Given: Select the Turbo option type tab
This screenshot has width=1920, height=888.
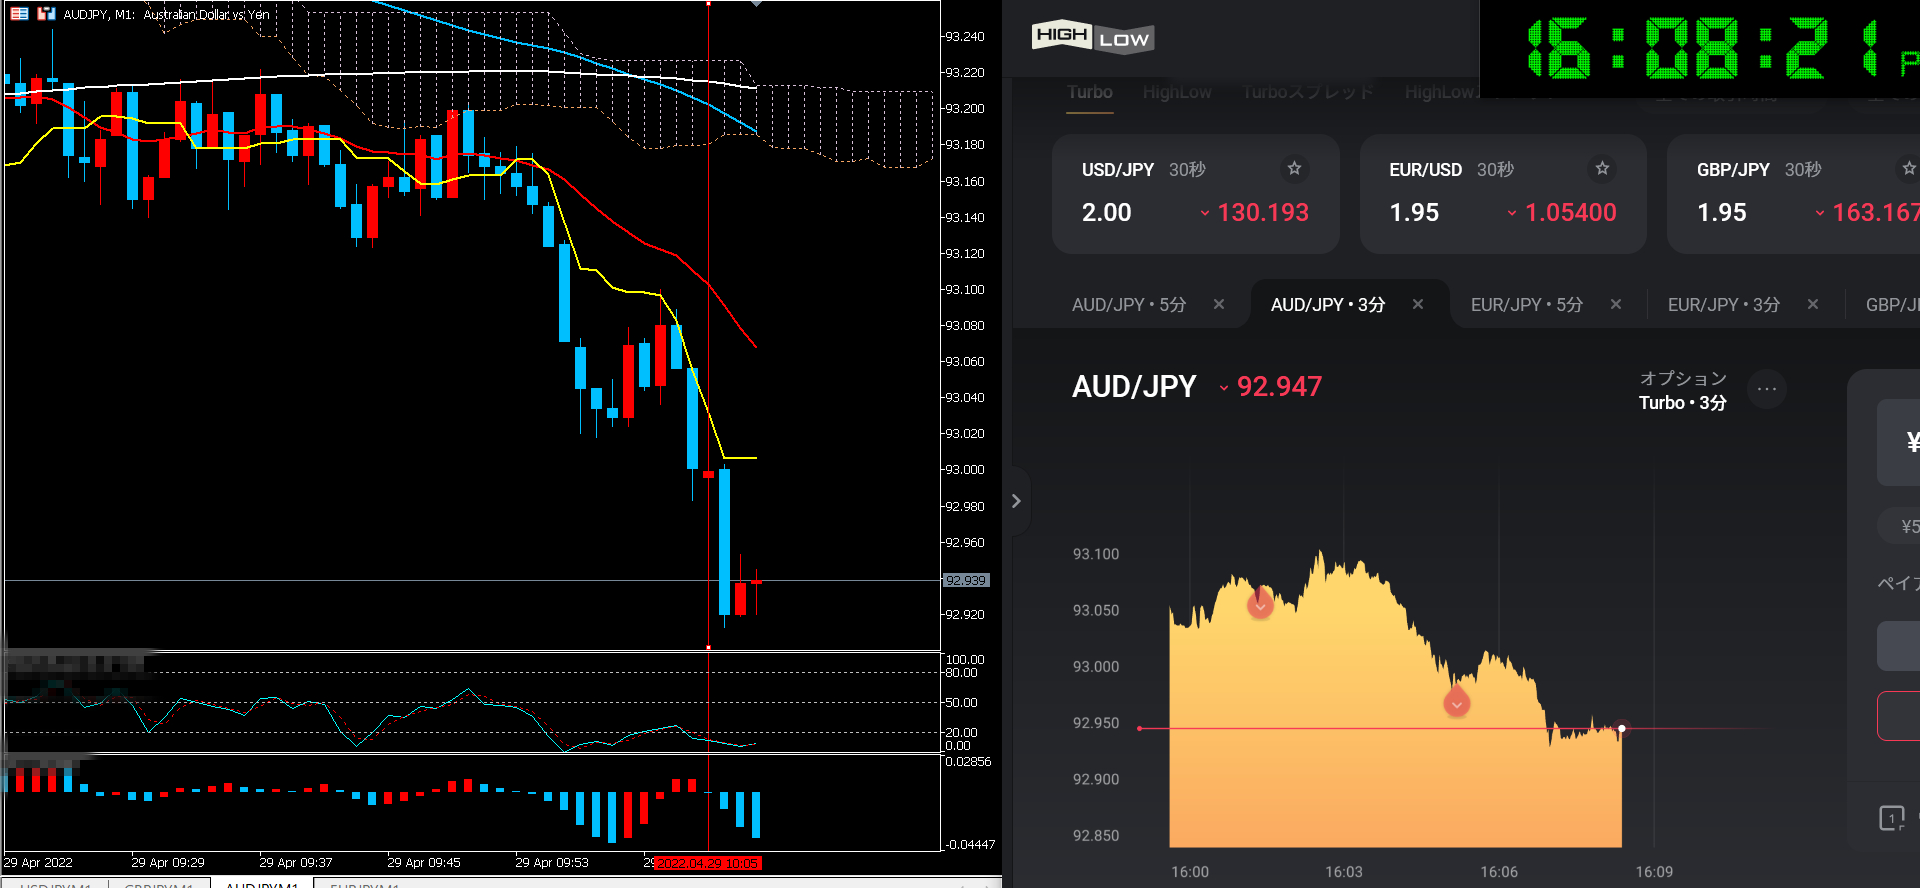Looking at the screenshot, I should (1089, 92).
